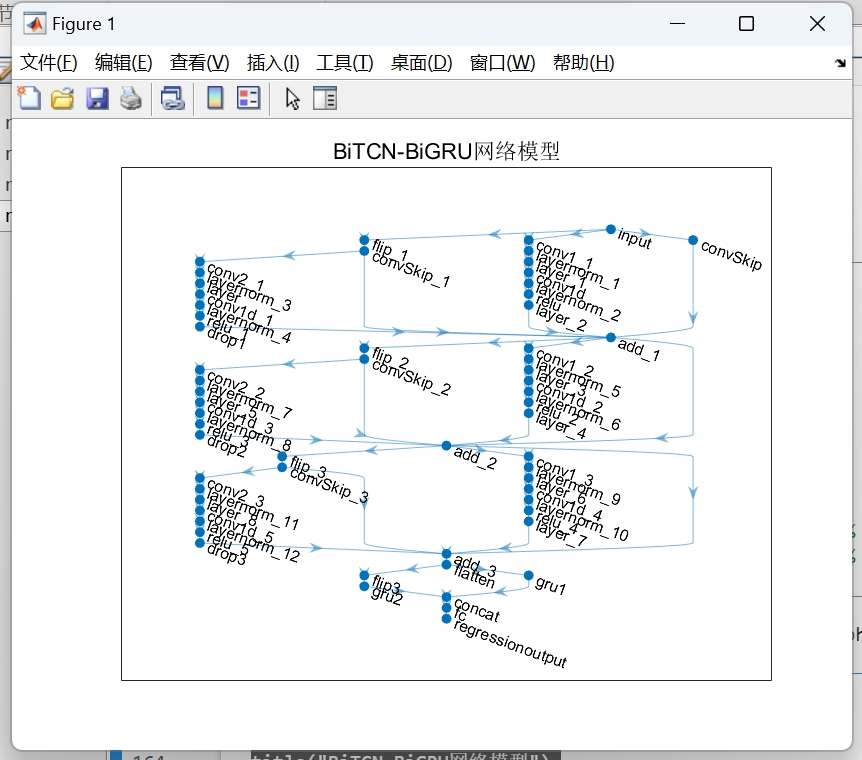Open the Property Editor with the last toolbar icon
This screenshot has height=760, width=862.
point(325,98)
